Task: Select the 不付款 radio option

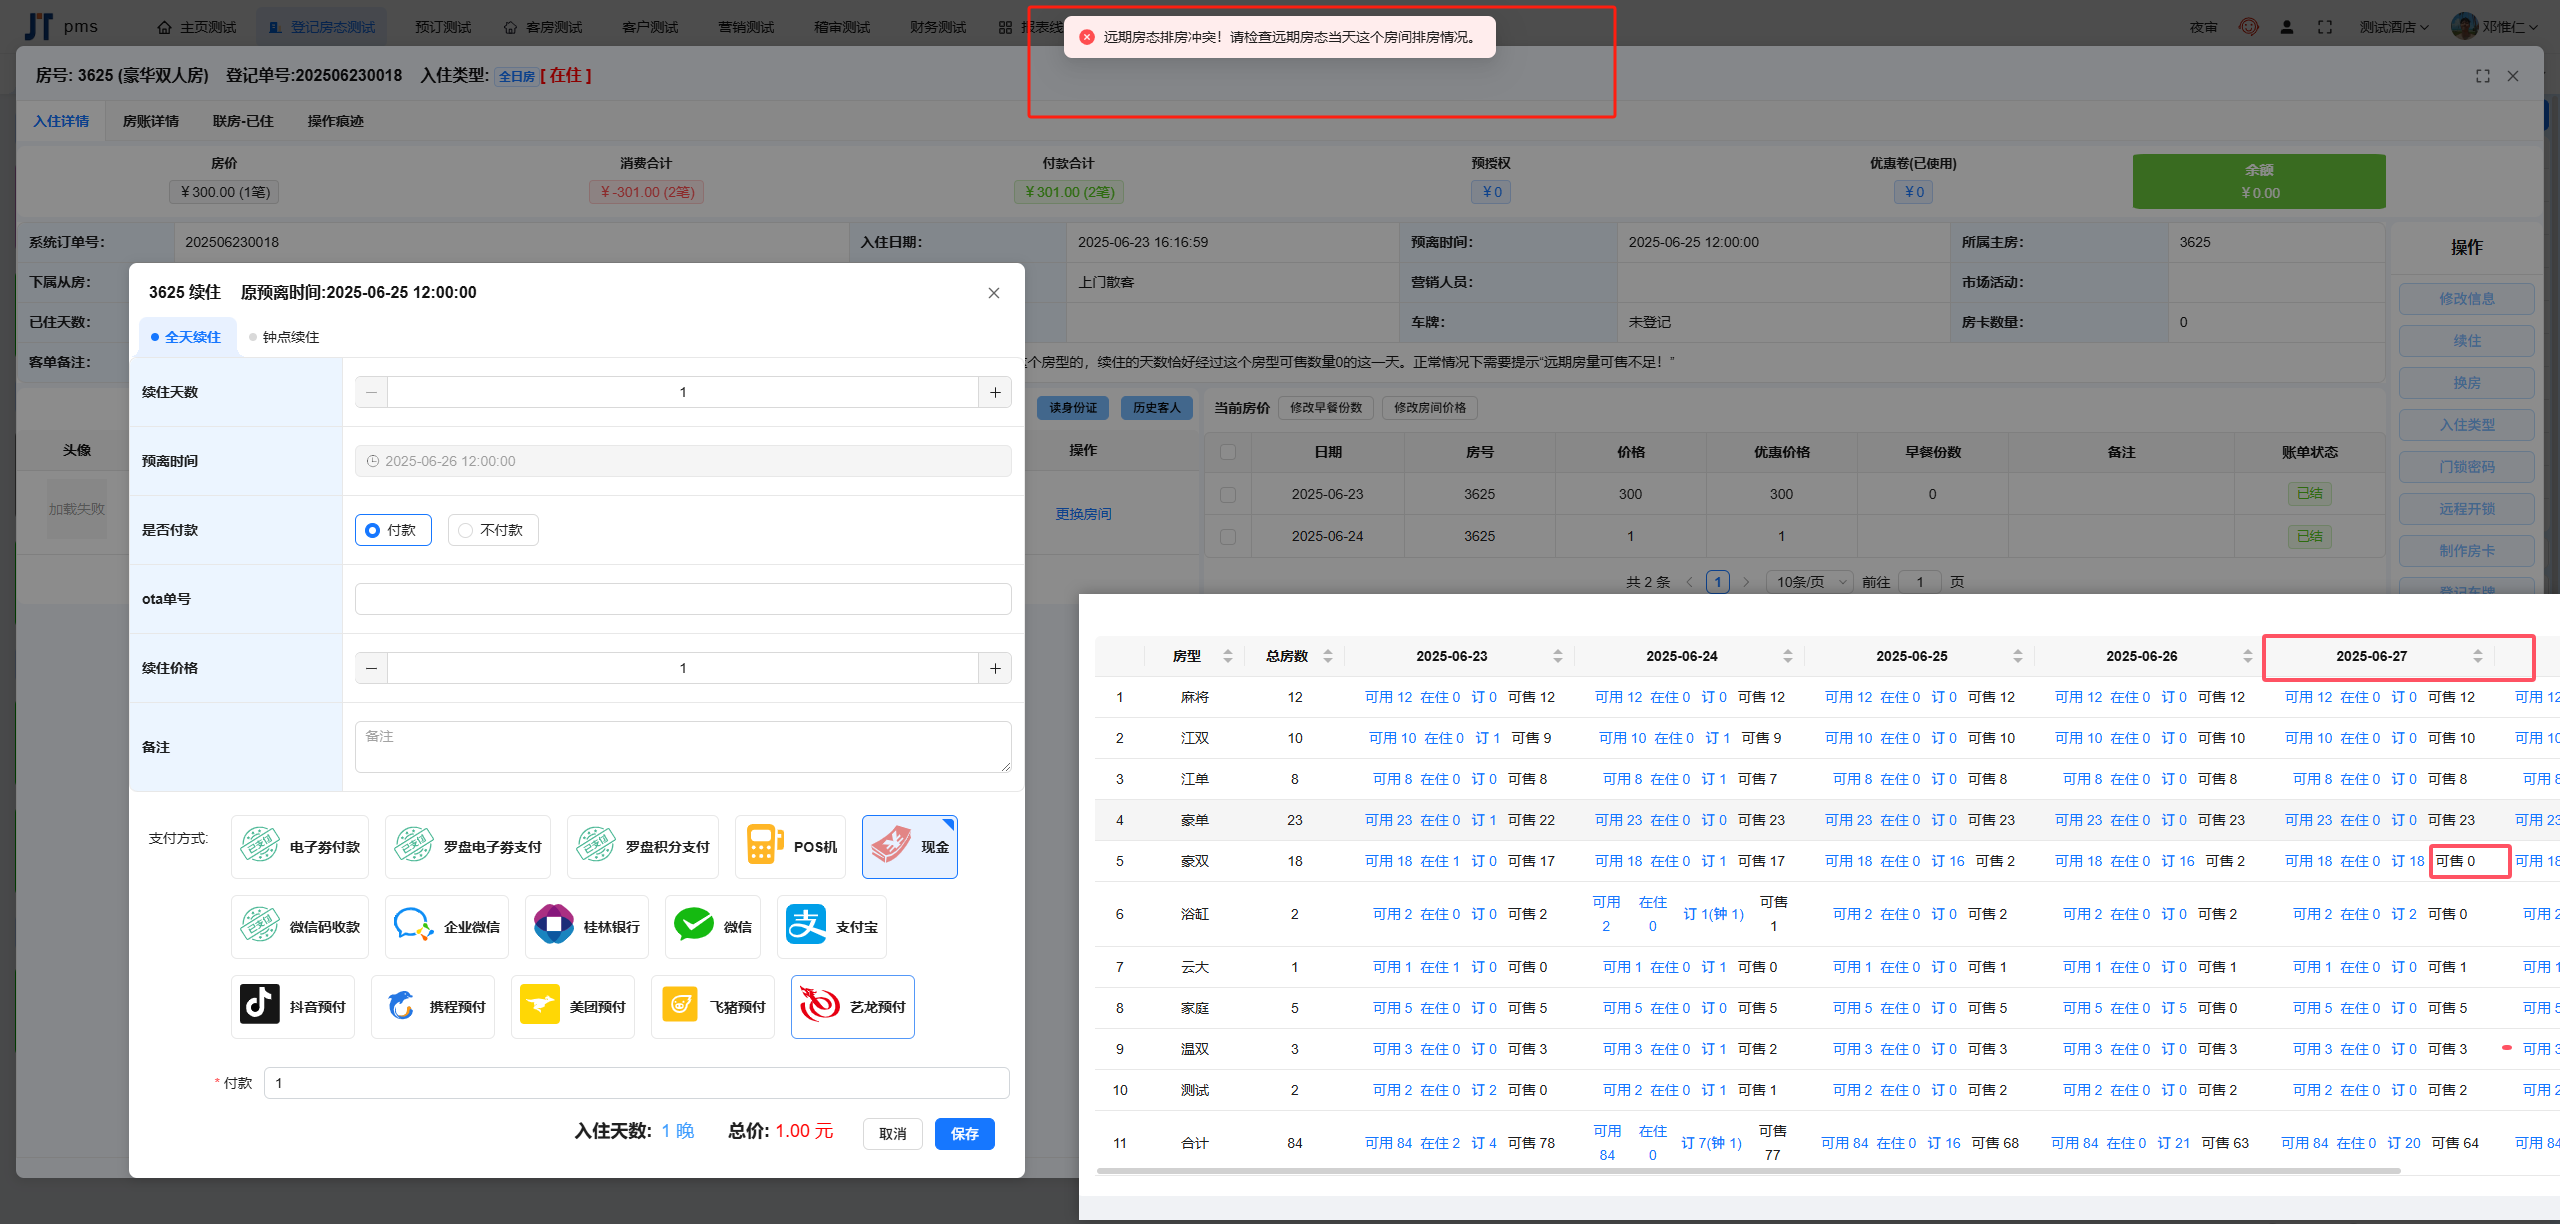Action: [x=493, y=530]
